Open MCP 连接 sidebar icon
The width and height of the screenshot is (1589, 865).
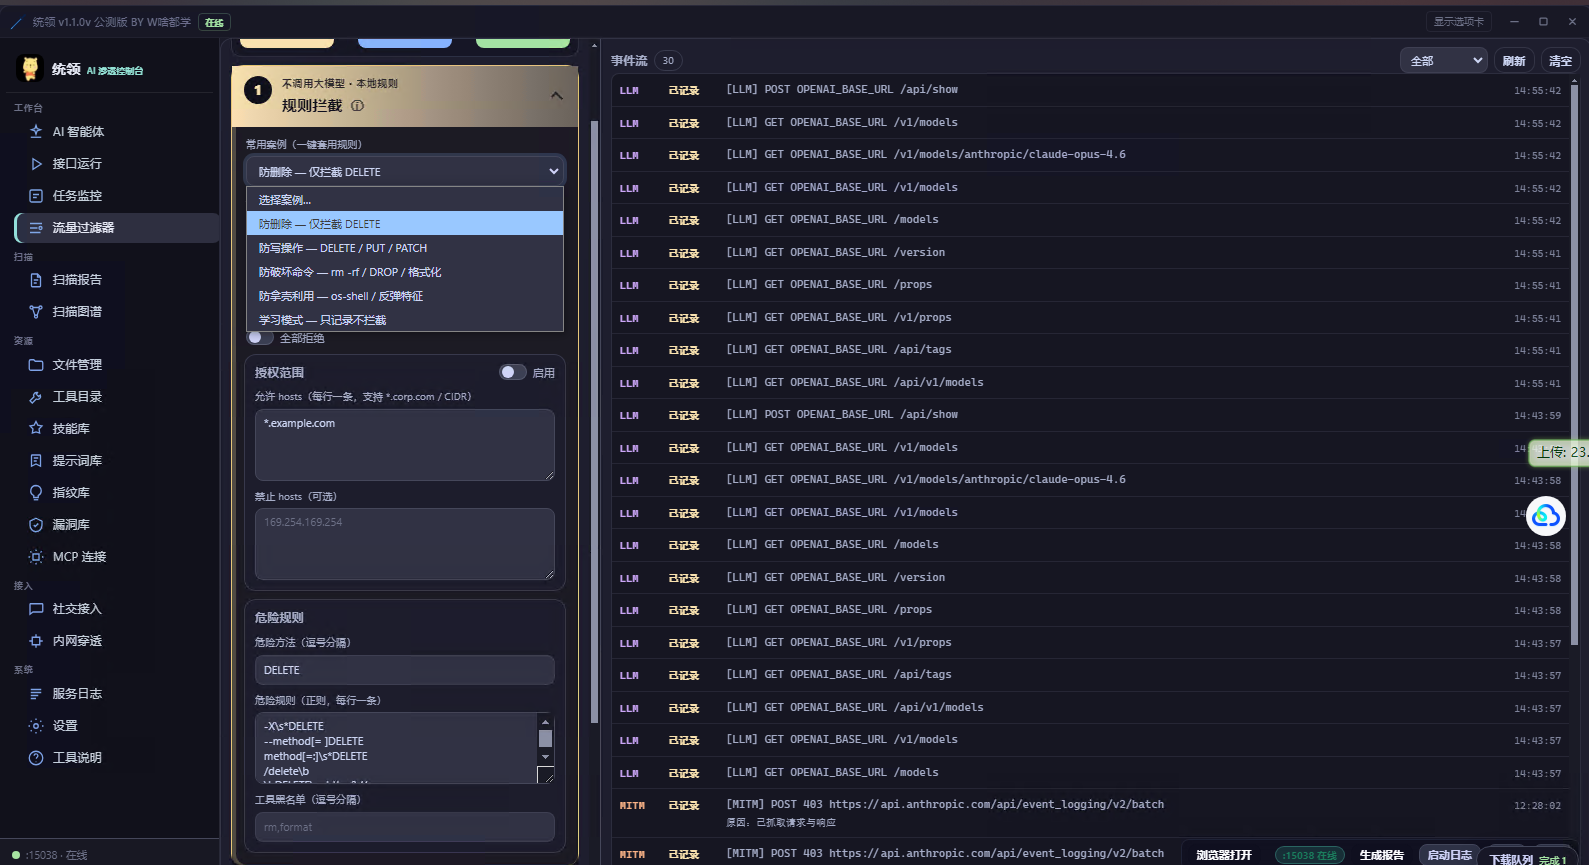pyautogui.click(x=36, y=556)
